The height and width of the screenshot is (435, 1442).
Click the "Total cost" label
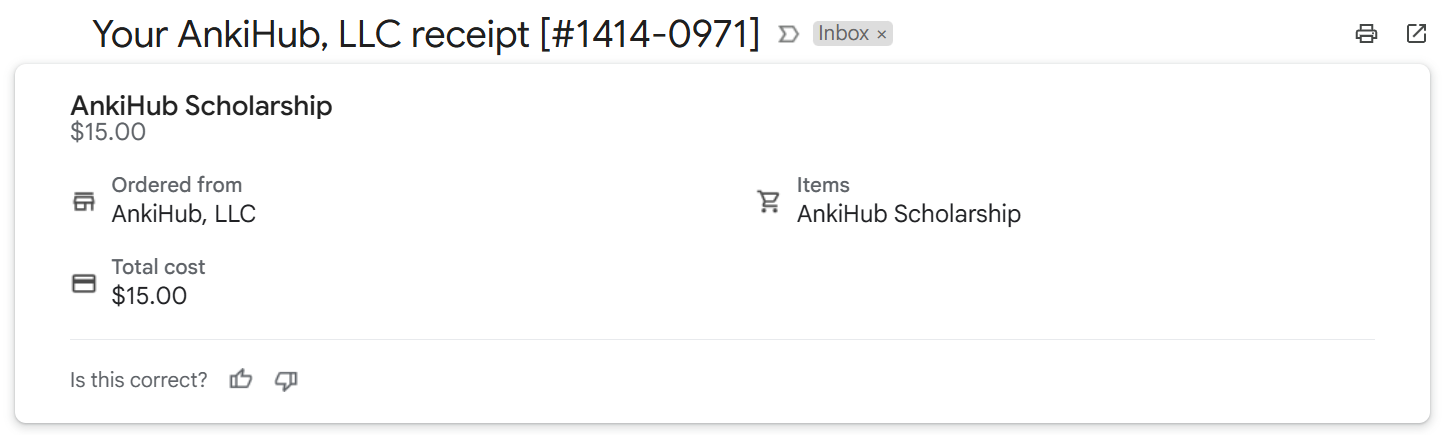(x=158, y=267)
